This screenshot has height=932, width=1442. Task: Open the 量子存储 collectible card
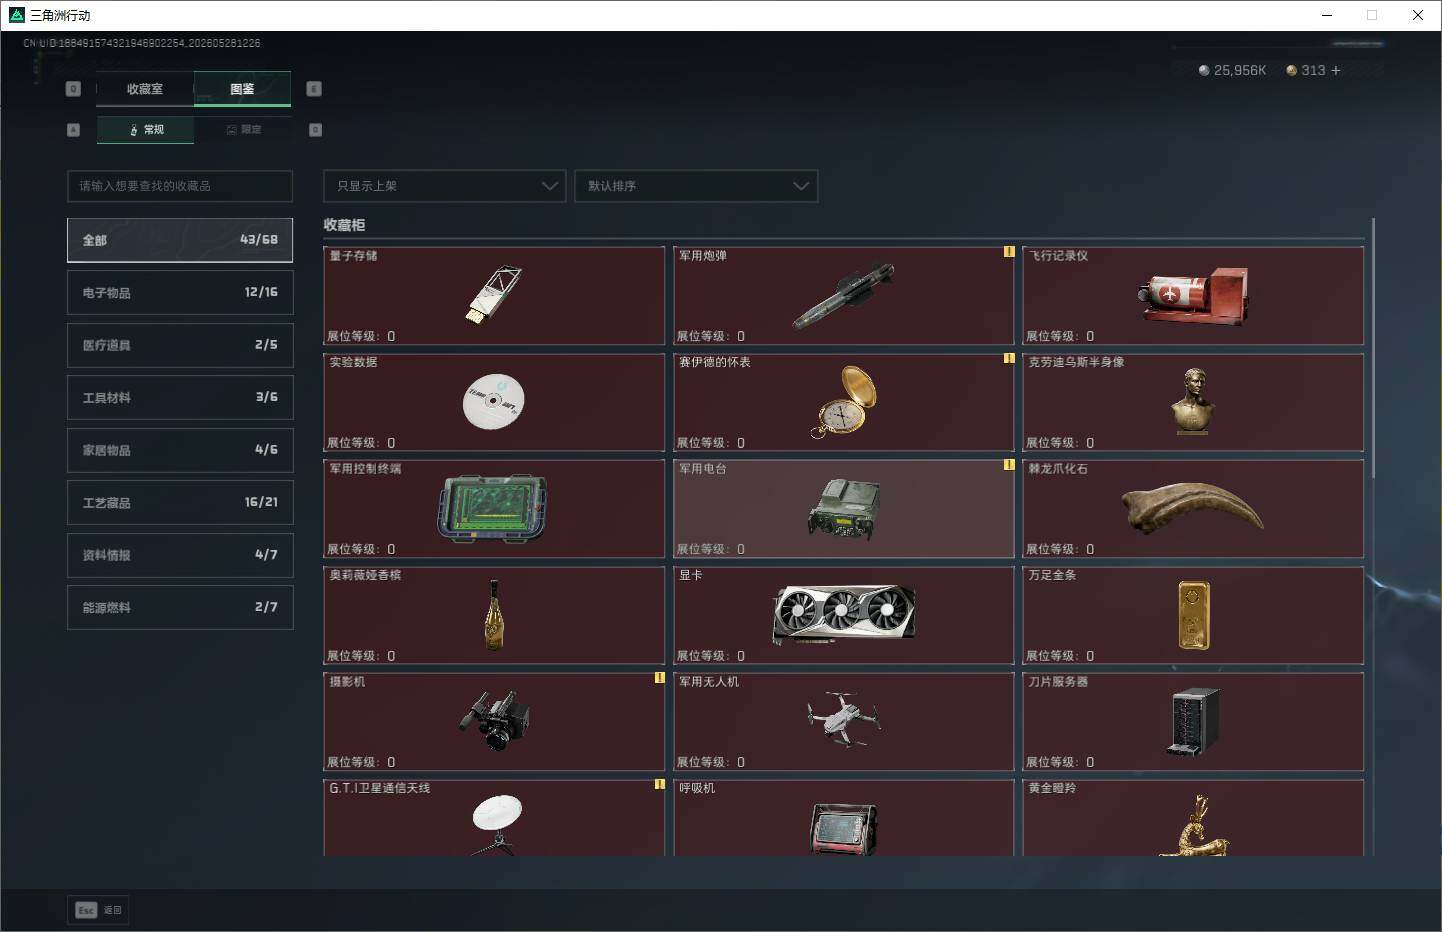[x=494, y=296]
